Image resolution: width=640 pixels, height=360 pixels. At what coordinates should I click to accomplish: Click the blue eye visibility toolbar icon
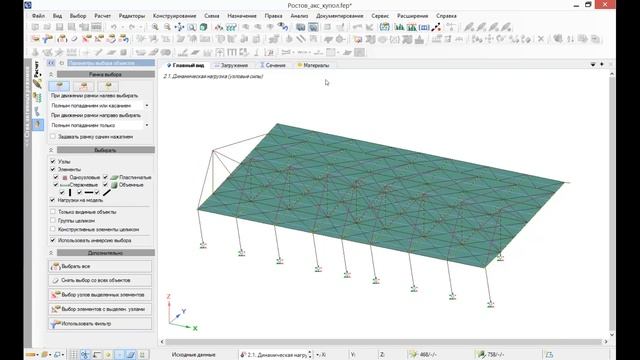click(x=282, y=27)
